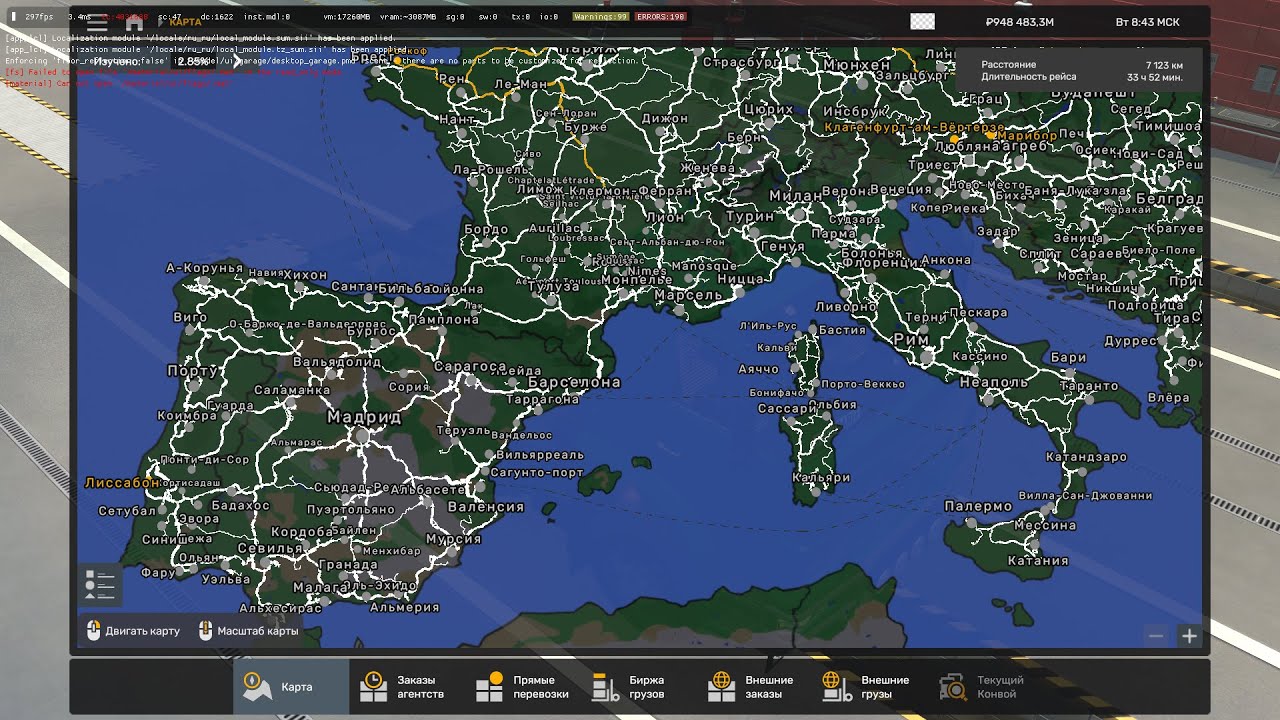Click the Карта tab map-pin icon

[257, 687]
